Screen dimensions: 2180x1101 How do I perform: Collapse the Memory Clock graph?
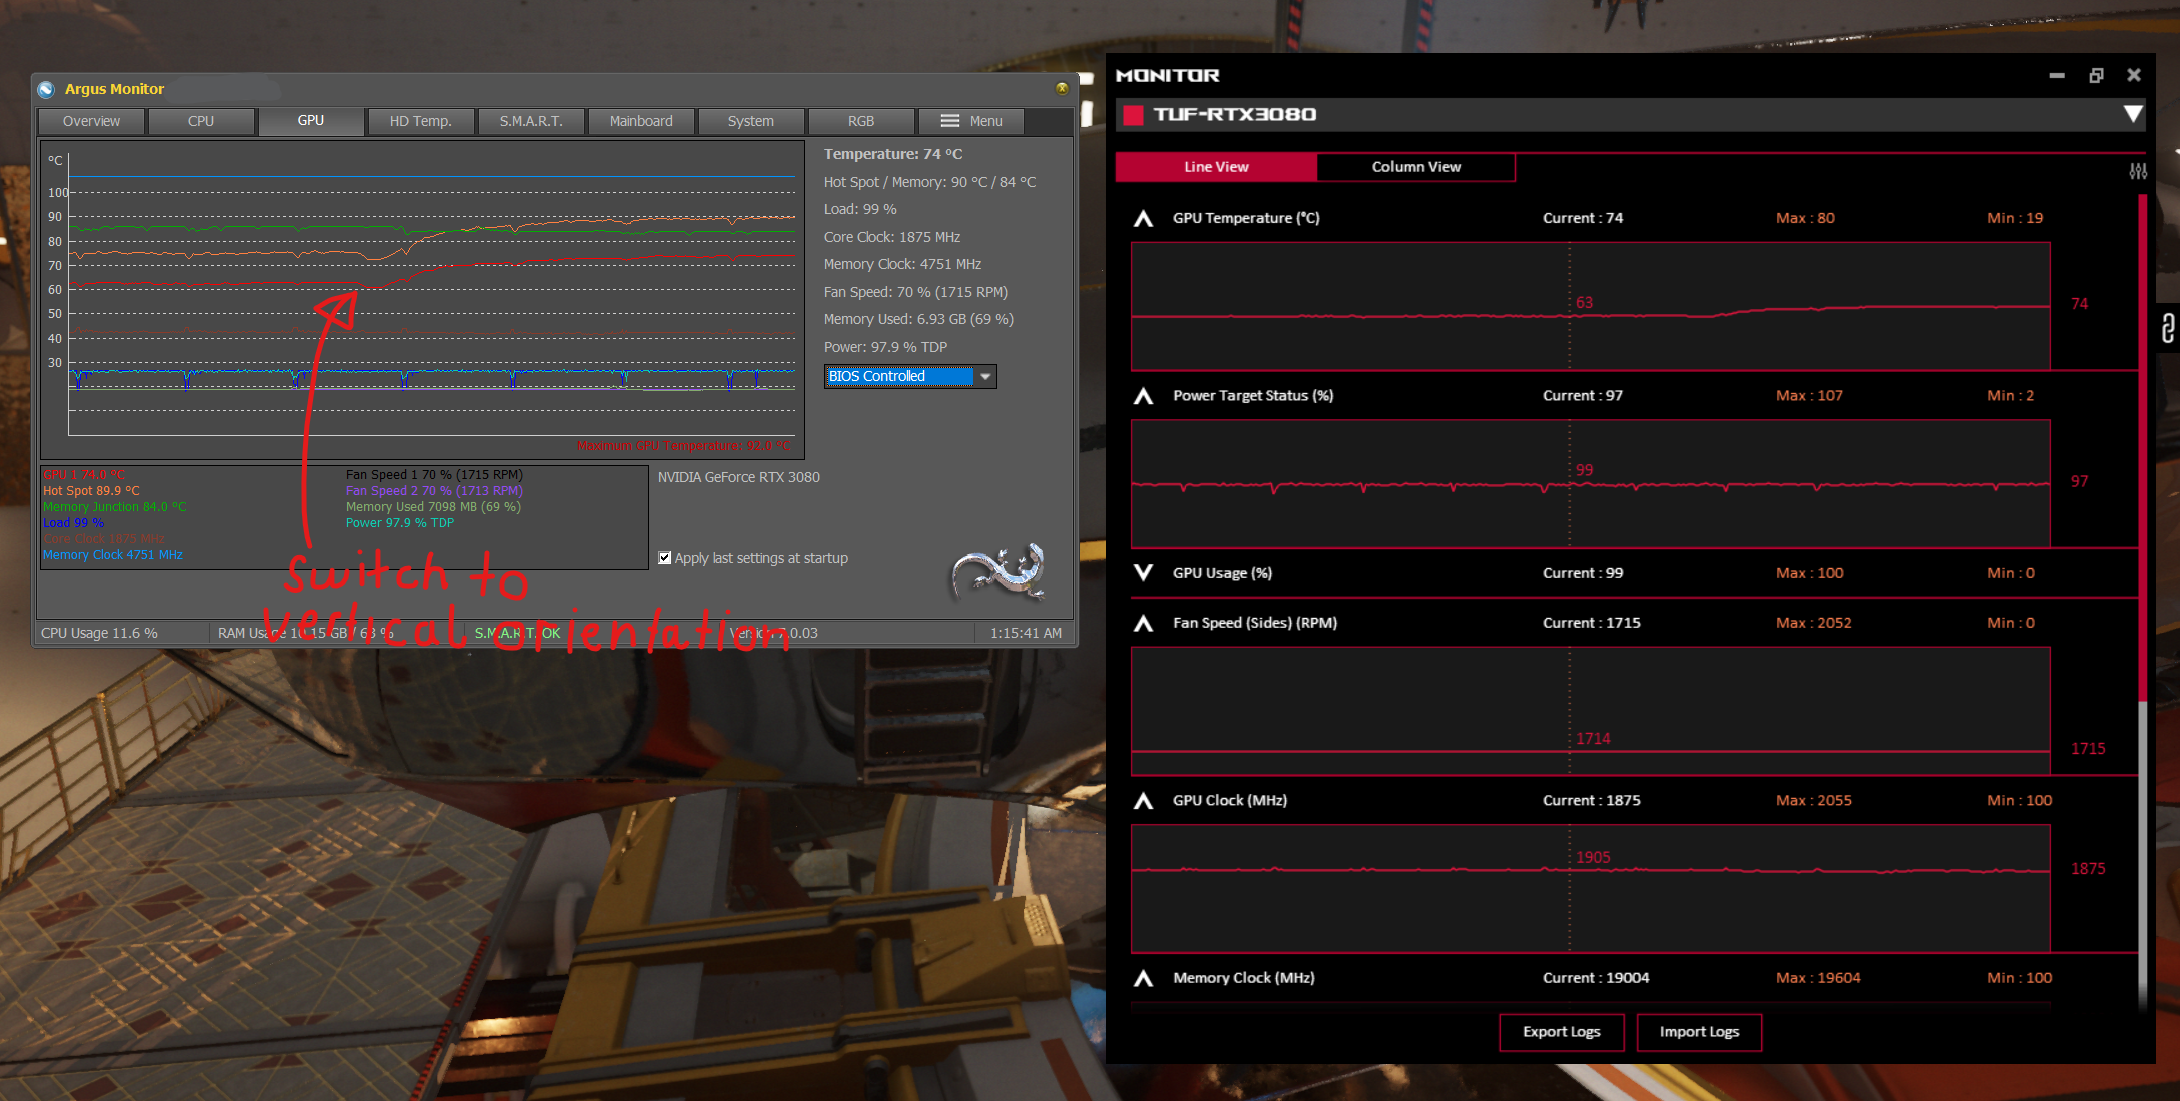pyautogui.click(x=1144, y=979)
